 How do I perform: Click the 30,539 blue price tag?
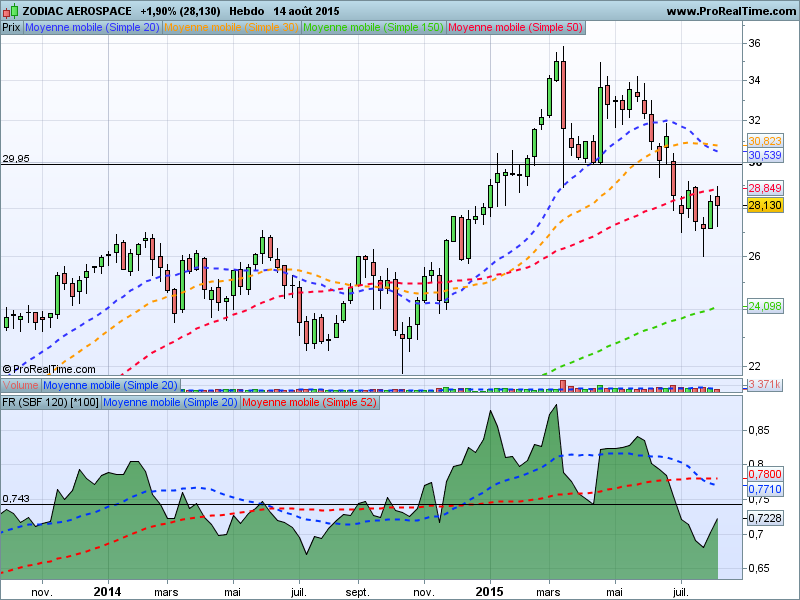click(x=765, y=155)
